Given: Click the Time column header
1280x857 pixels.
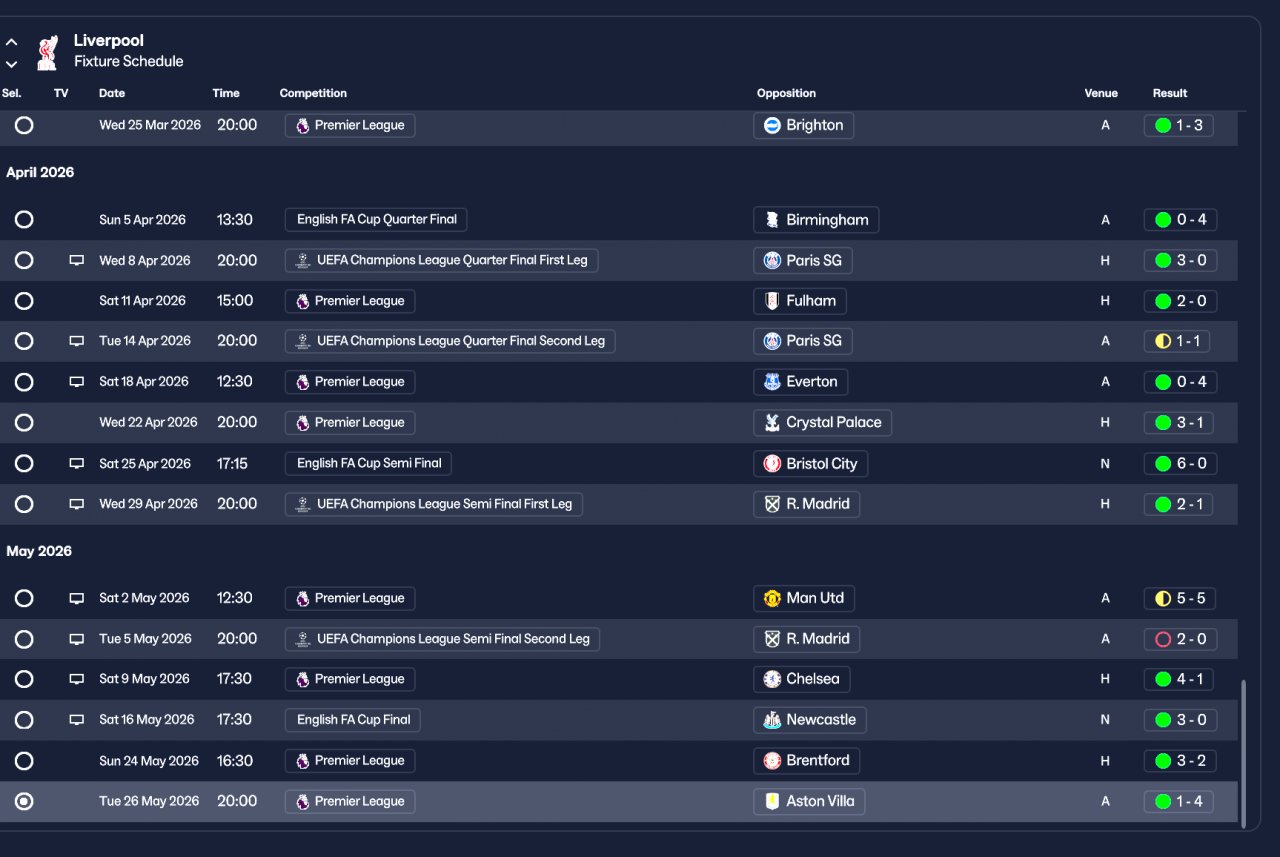Looking at the screenshot, I should pyautogui.click(x=226, y=93).
